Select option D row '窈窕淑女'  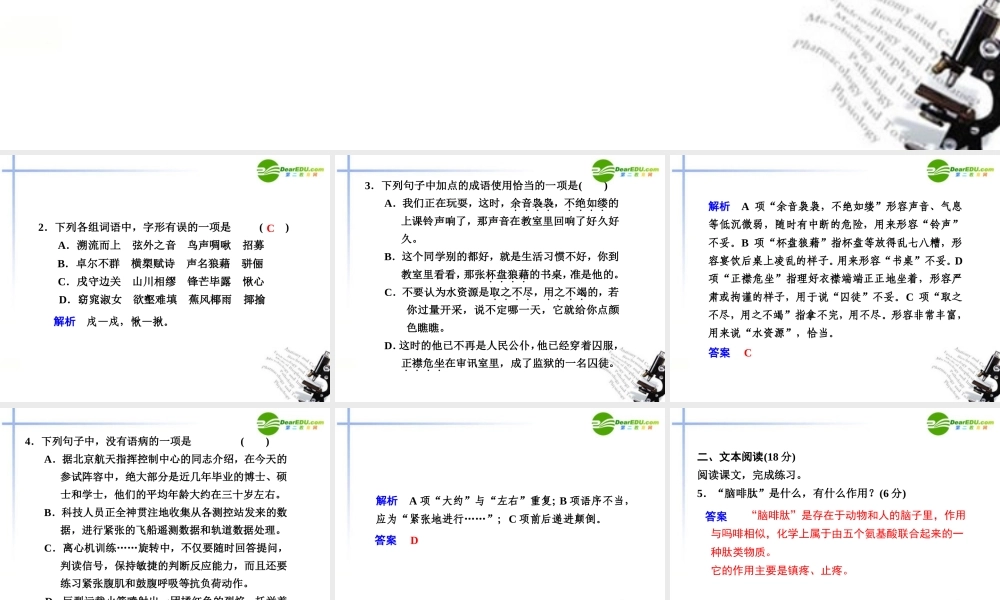tap(162, 299)
